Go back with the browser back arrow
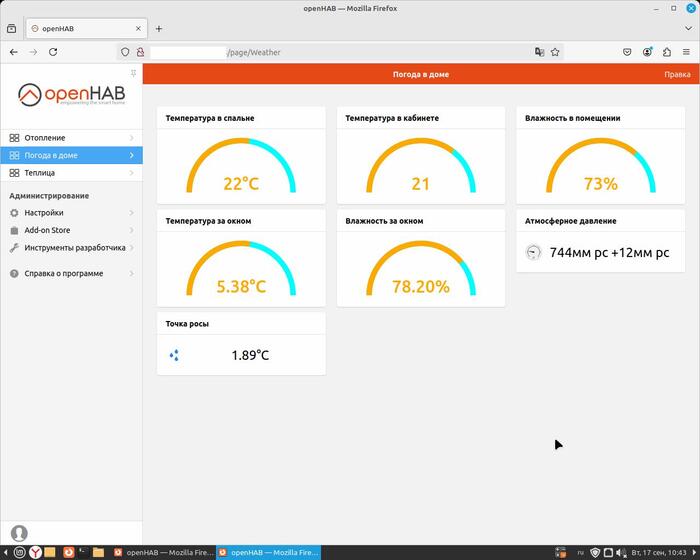This screenshot has width=700, height=560. tap(14, 52)
